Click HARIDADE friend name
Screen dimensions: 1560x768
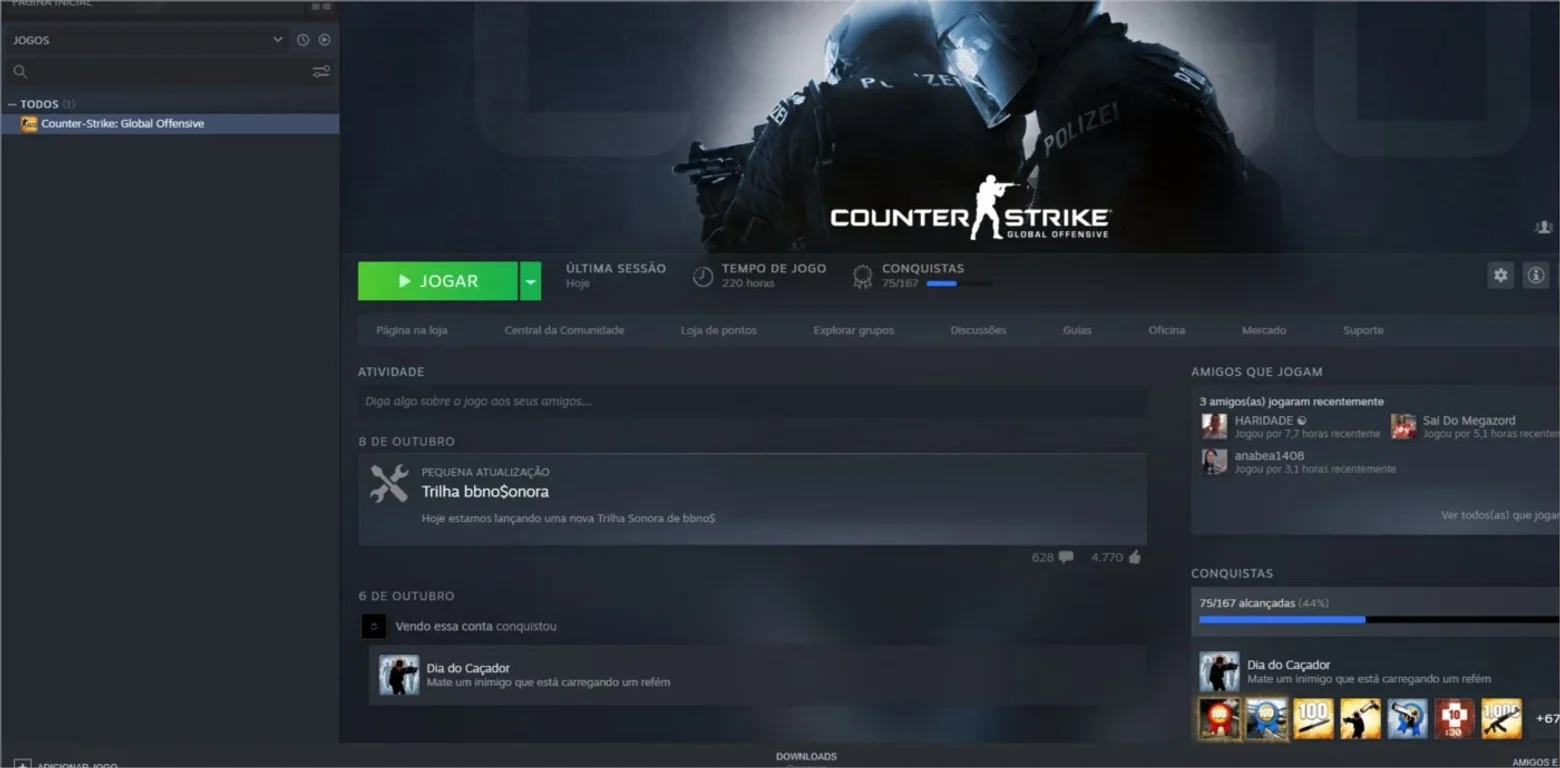tap(1264, 421)
